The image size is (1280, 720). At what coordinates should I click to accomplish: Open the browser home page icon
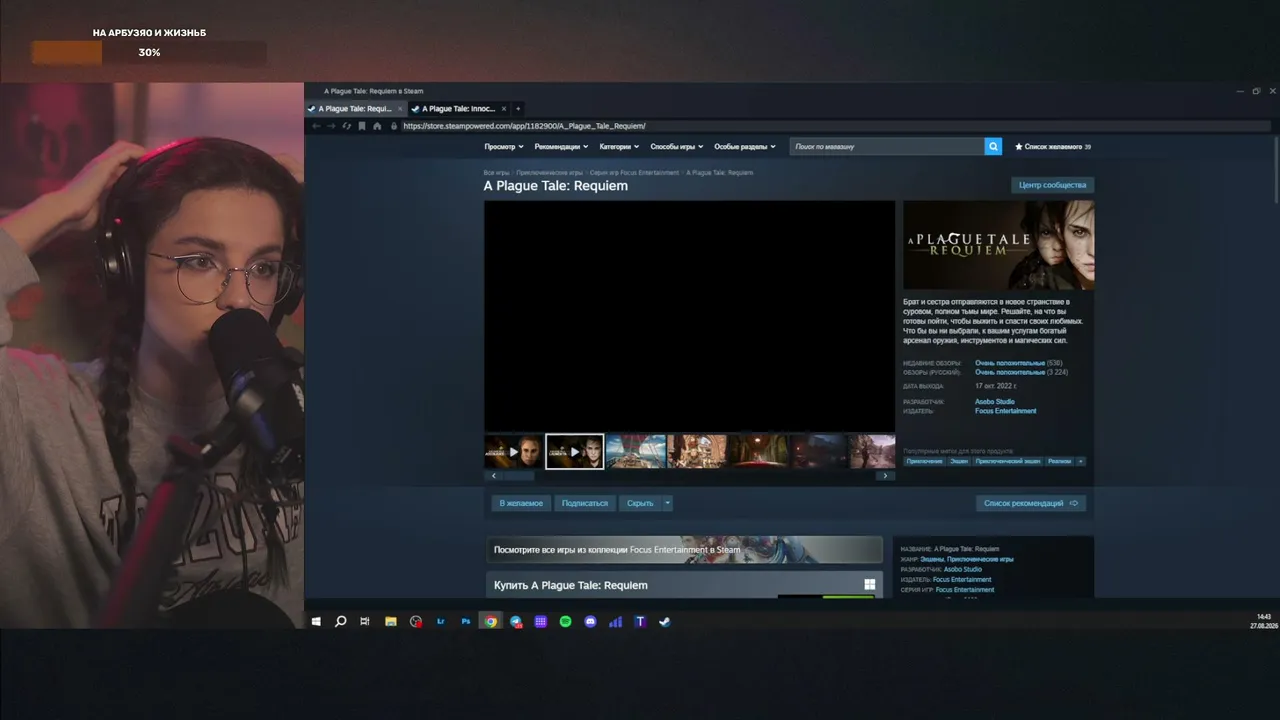coord(377,126)
